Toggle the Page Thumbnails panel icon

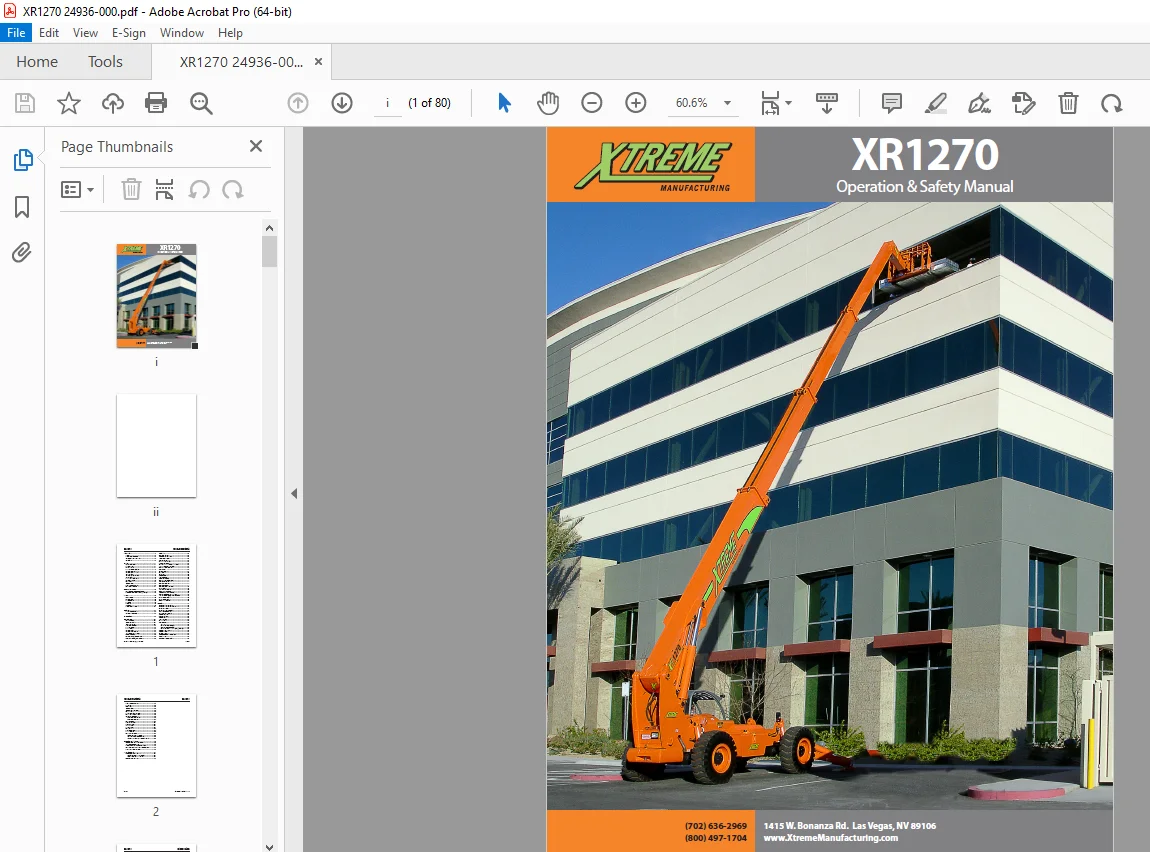coord(23,160)
